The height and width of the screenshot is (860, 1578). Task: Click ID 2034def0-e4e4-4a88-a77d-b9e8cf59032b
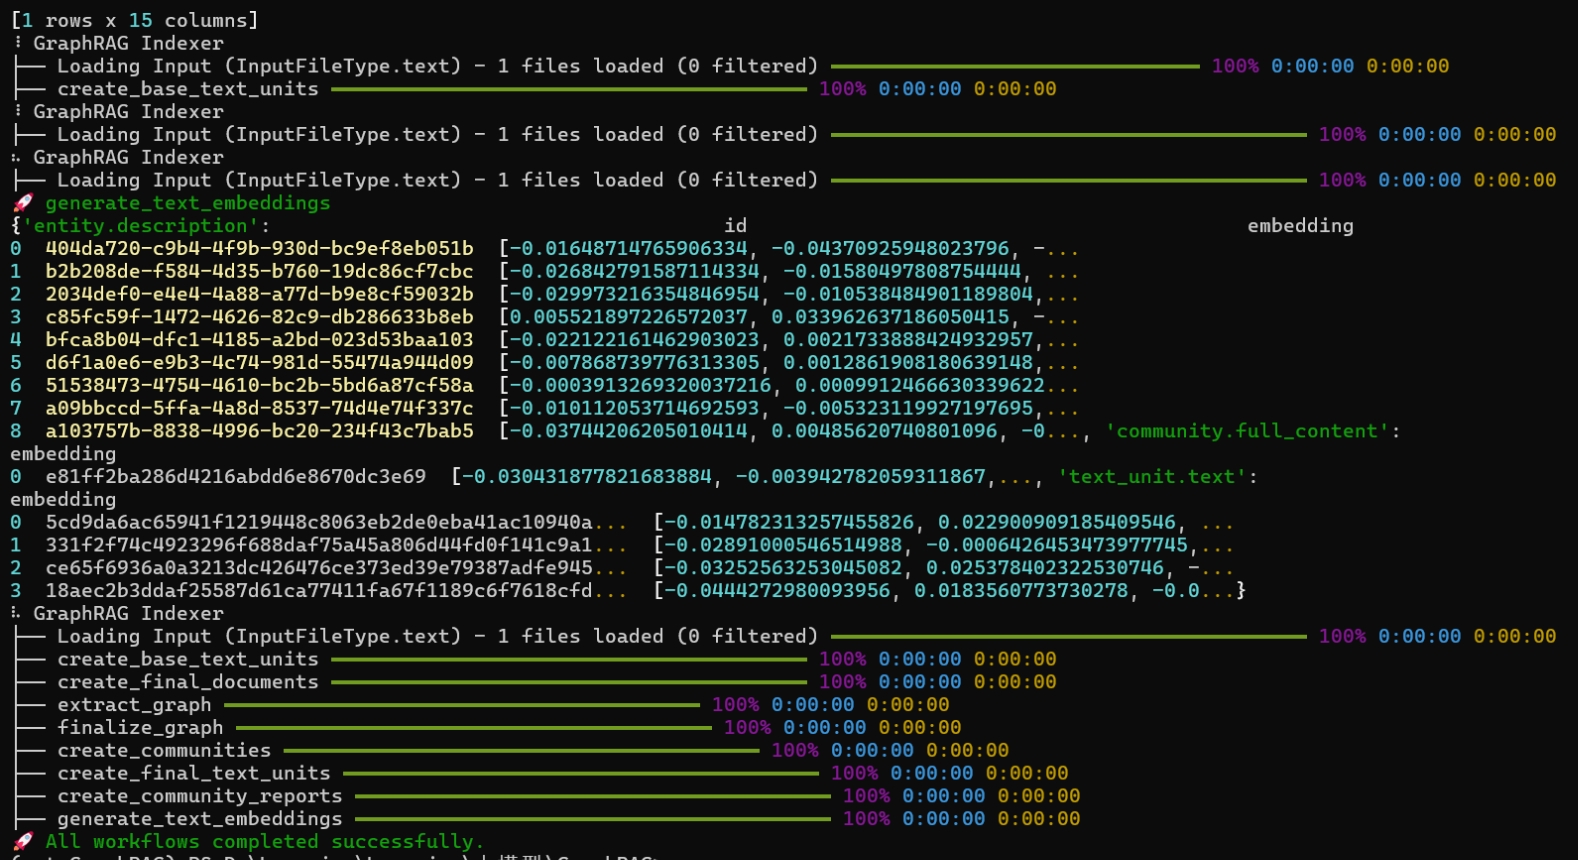tap(259, 294)
